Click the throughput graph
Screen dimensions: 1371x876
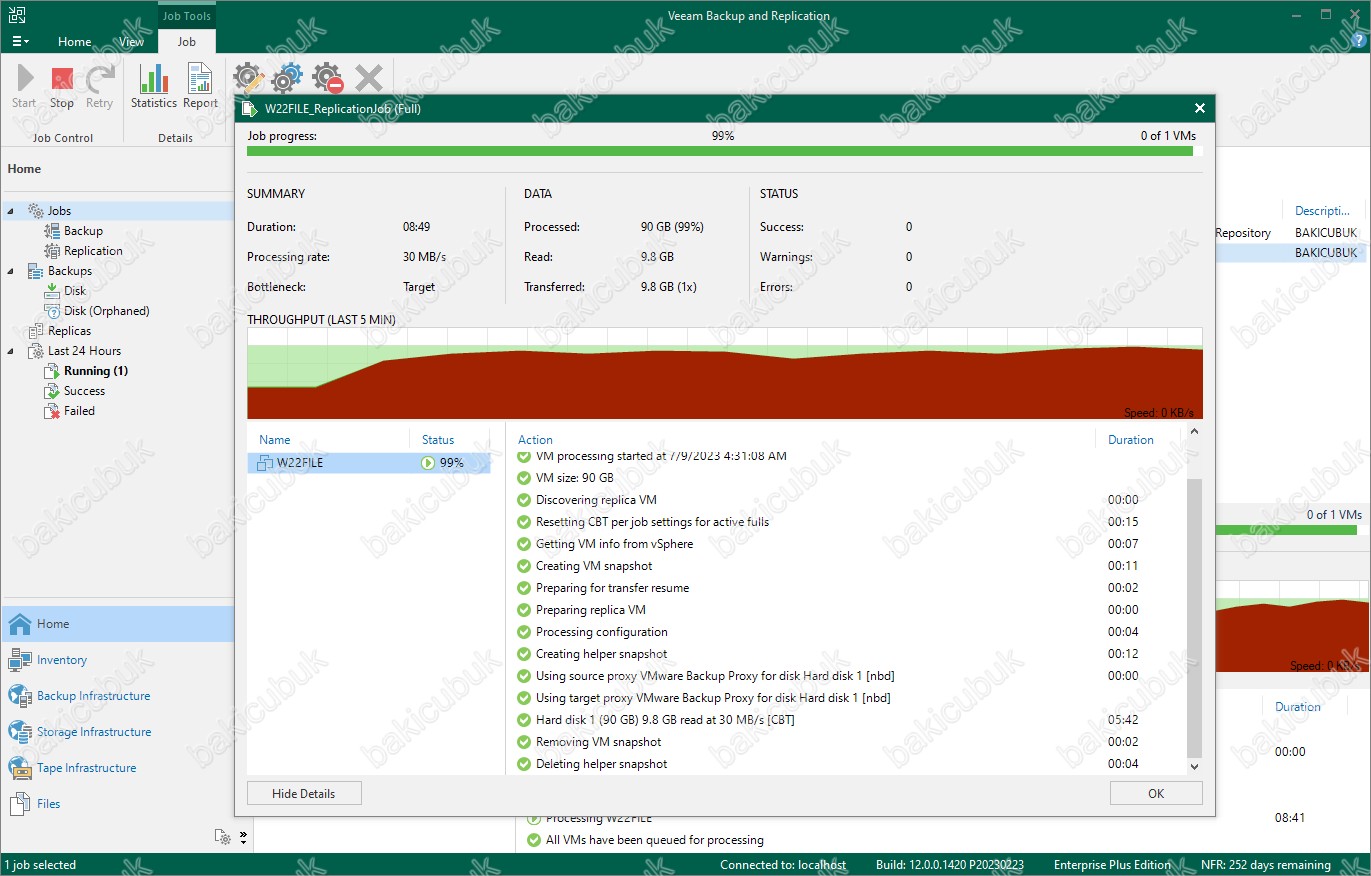(x=725, y=373)
